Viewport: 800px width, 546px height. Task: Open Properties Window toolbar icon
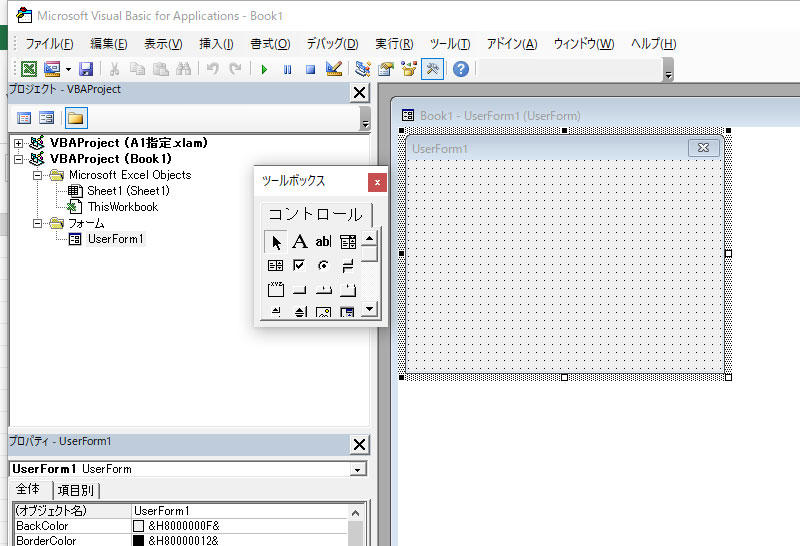tap(386, 69)
